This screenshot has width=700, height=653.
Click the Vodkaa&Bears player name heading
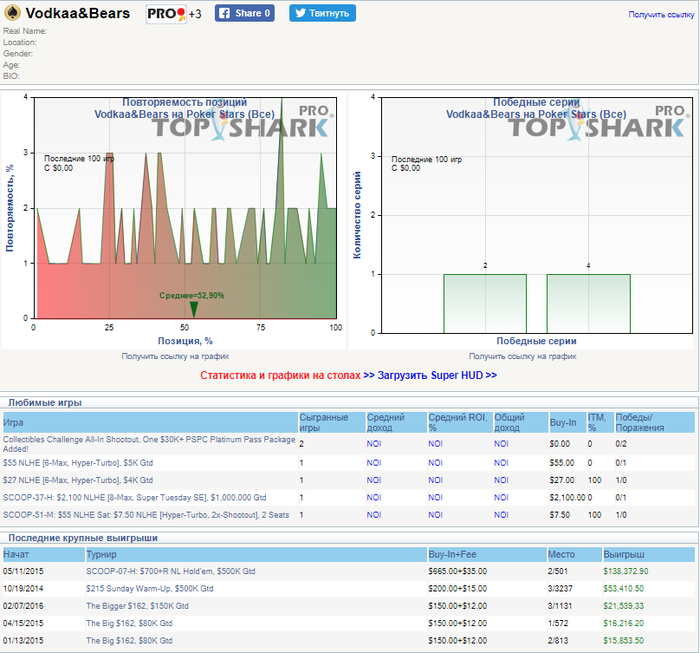[78, 13]
